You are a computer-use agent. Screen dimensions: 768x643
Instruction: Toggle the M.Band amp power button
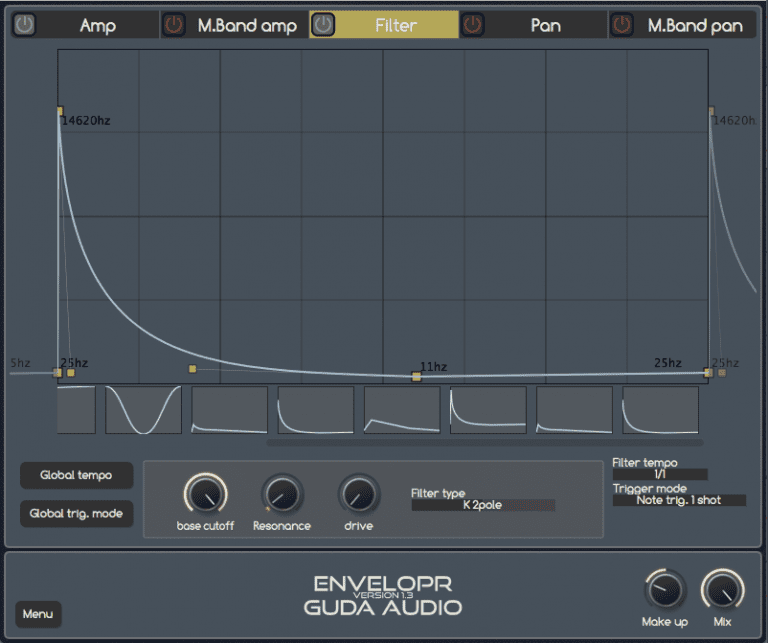click(173, 24)
